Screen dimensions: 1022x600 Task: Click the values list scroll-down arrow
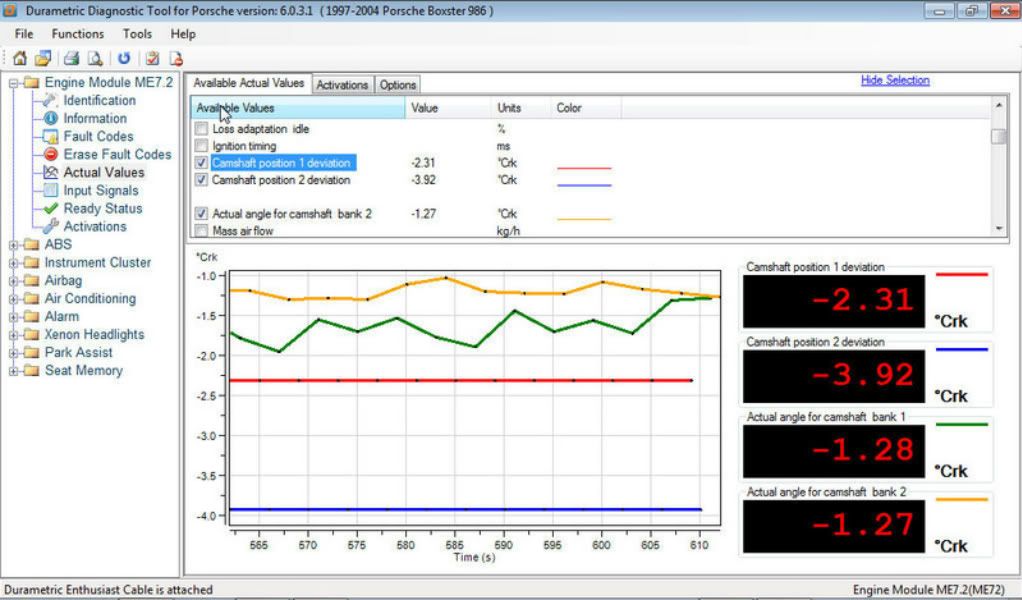pos(998,229)
